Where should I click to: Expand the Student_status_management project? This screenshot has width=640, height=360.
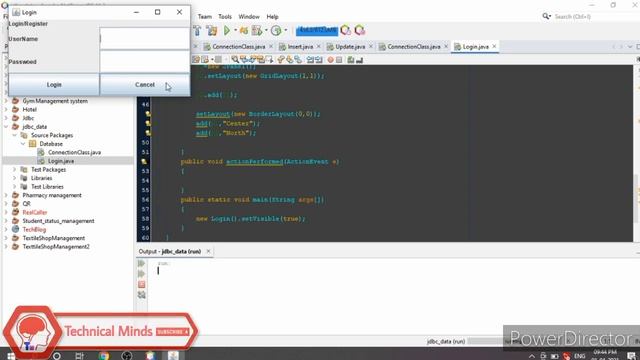click(6, 221)
